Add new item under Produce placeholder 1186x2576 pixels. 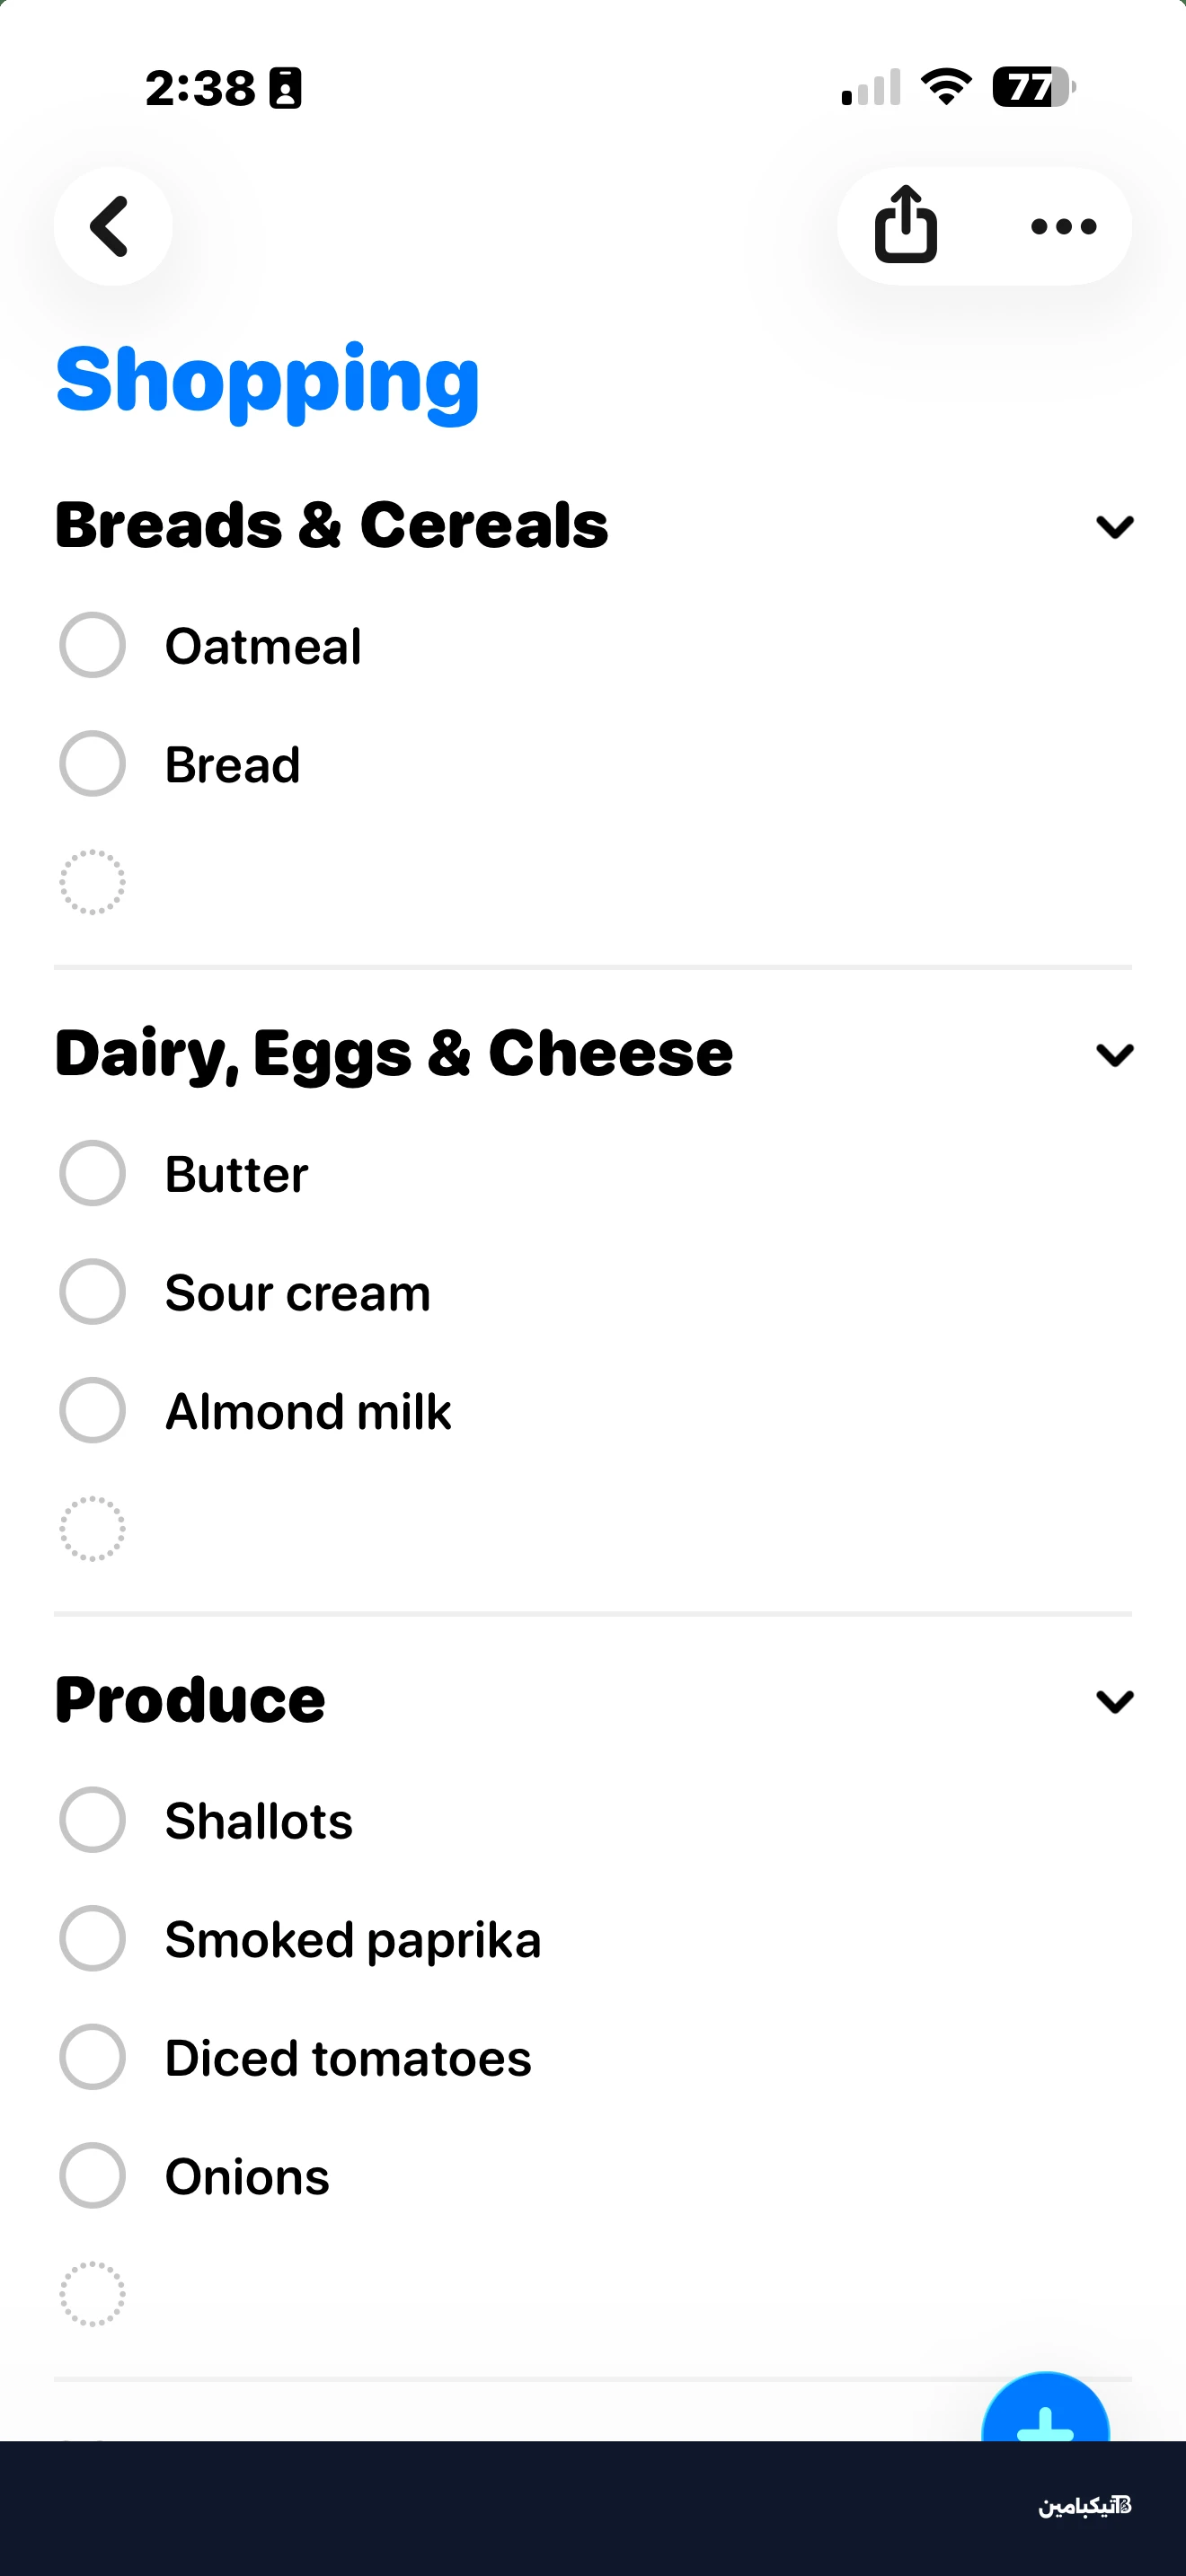92,2294
